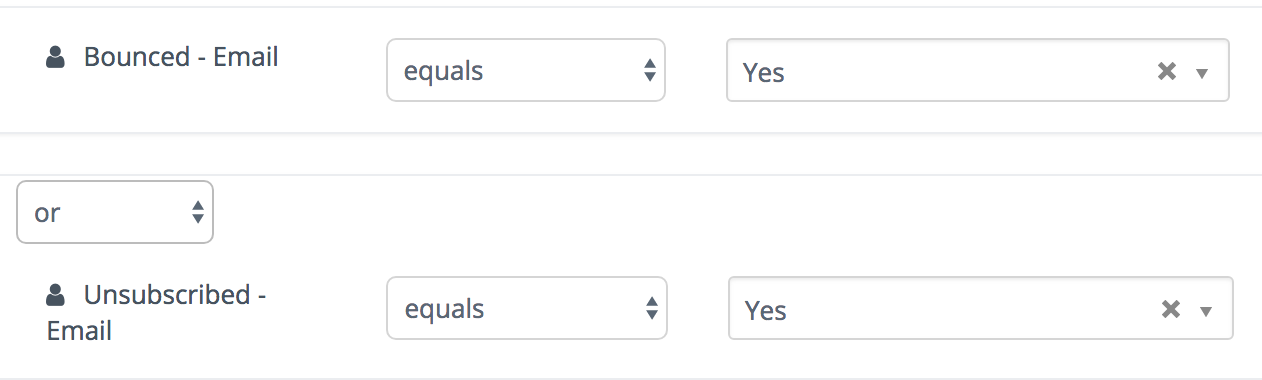1262x380 pixels.
Task: Select the Bounced - Email filter label
Action: [x=181, y=57]
